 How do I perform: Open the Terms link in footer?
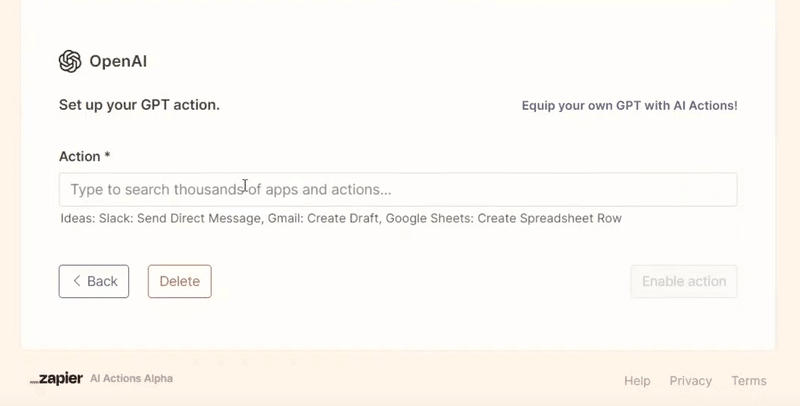click(748, 380)
